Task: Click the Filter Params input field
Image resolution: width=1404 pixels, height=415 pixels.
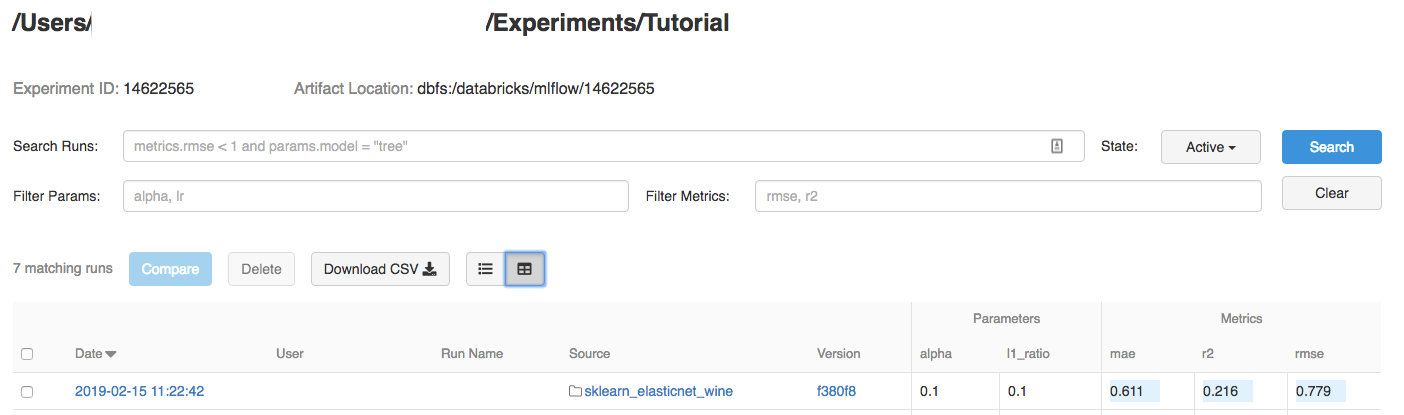Action: (x=375, y=196)
